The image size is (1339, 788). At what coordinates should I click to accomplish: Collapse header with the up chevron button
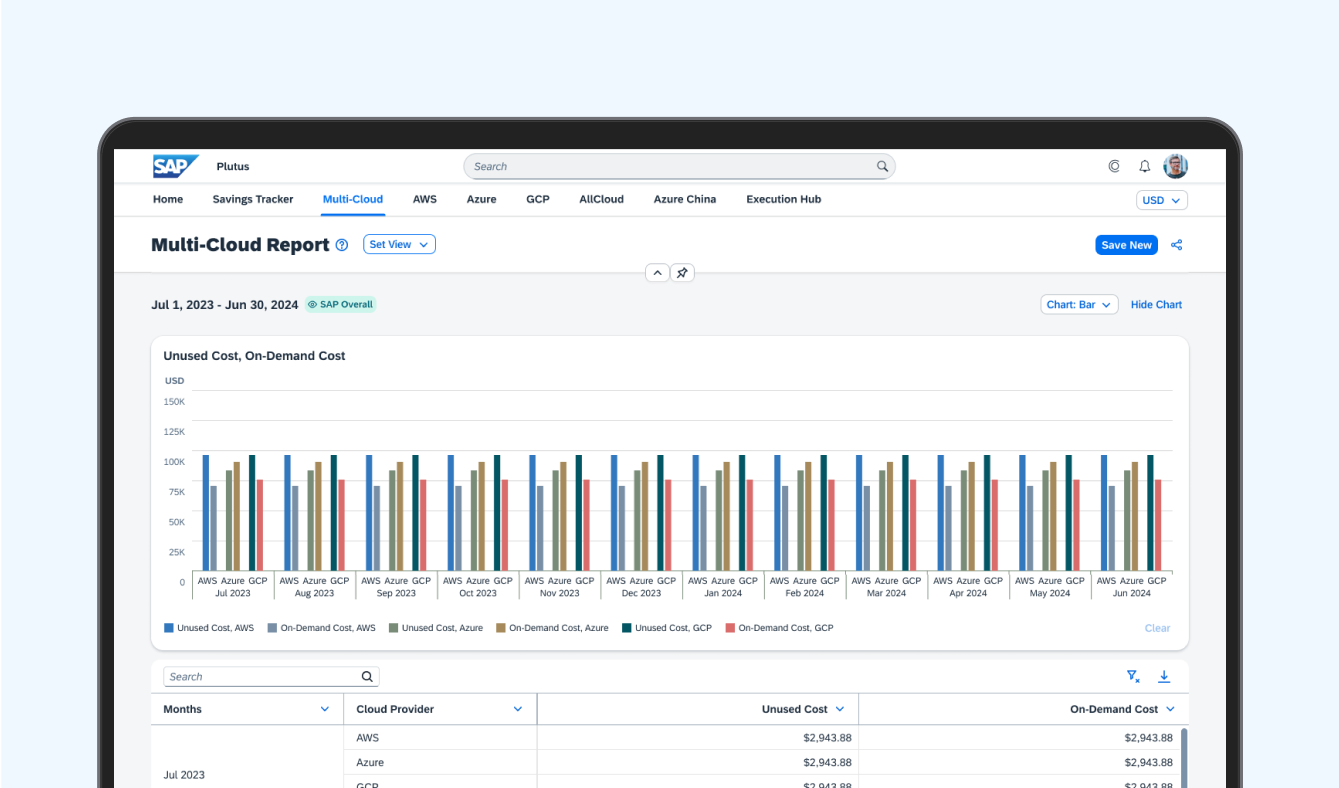[x=657, y=273]
